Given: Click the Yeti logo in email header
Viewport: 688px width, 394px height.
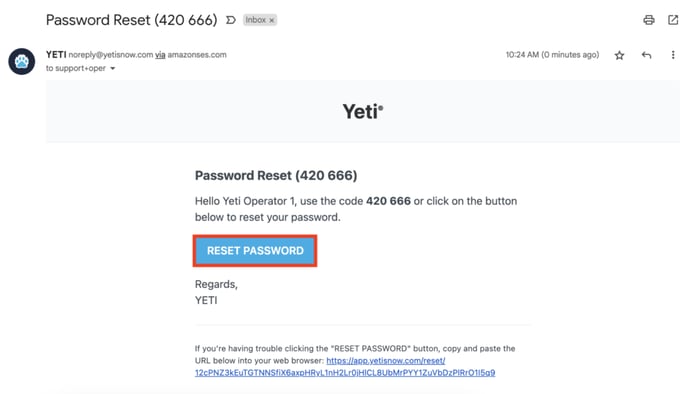Looking at the screenshot, I should (x=362, y=111).
